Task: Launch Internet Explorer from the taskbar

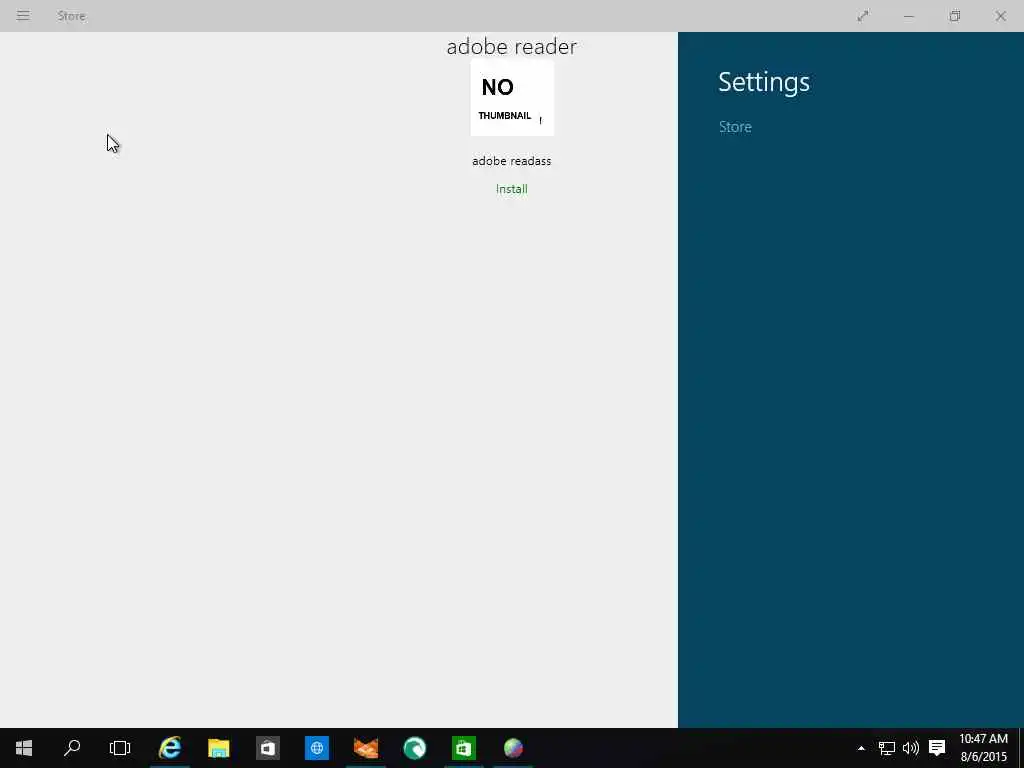Action: pos(170,748)
